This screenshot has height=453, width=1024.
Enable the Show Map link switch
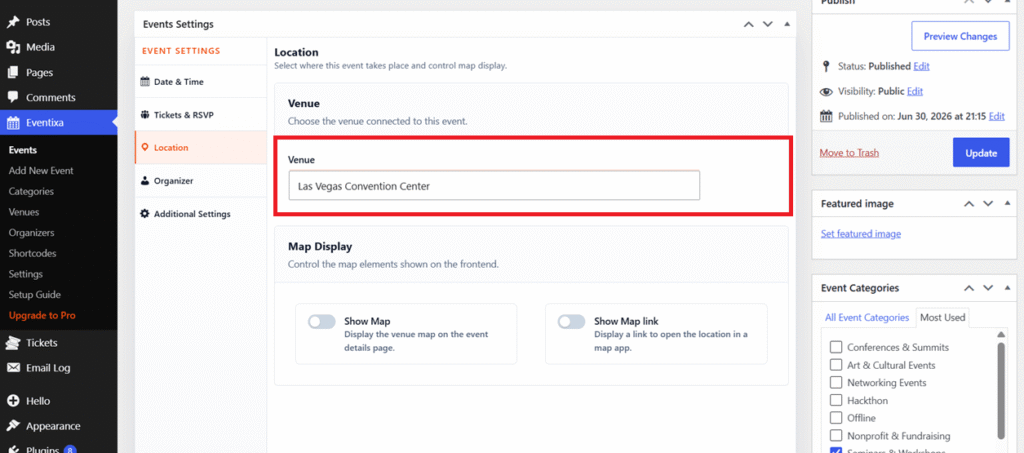coord(571,321)
